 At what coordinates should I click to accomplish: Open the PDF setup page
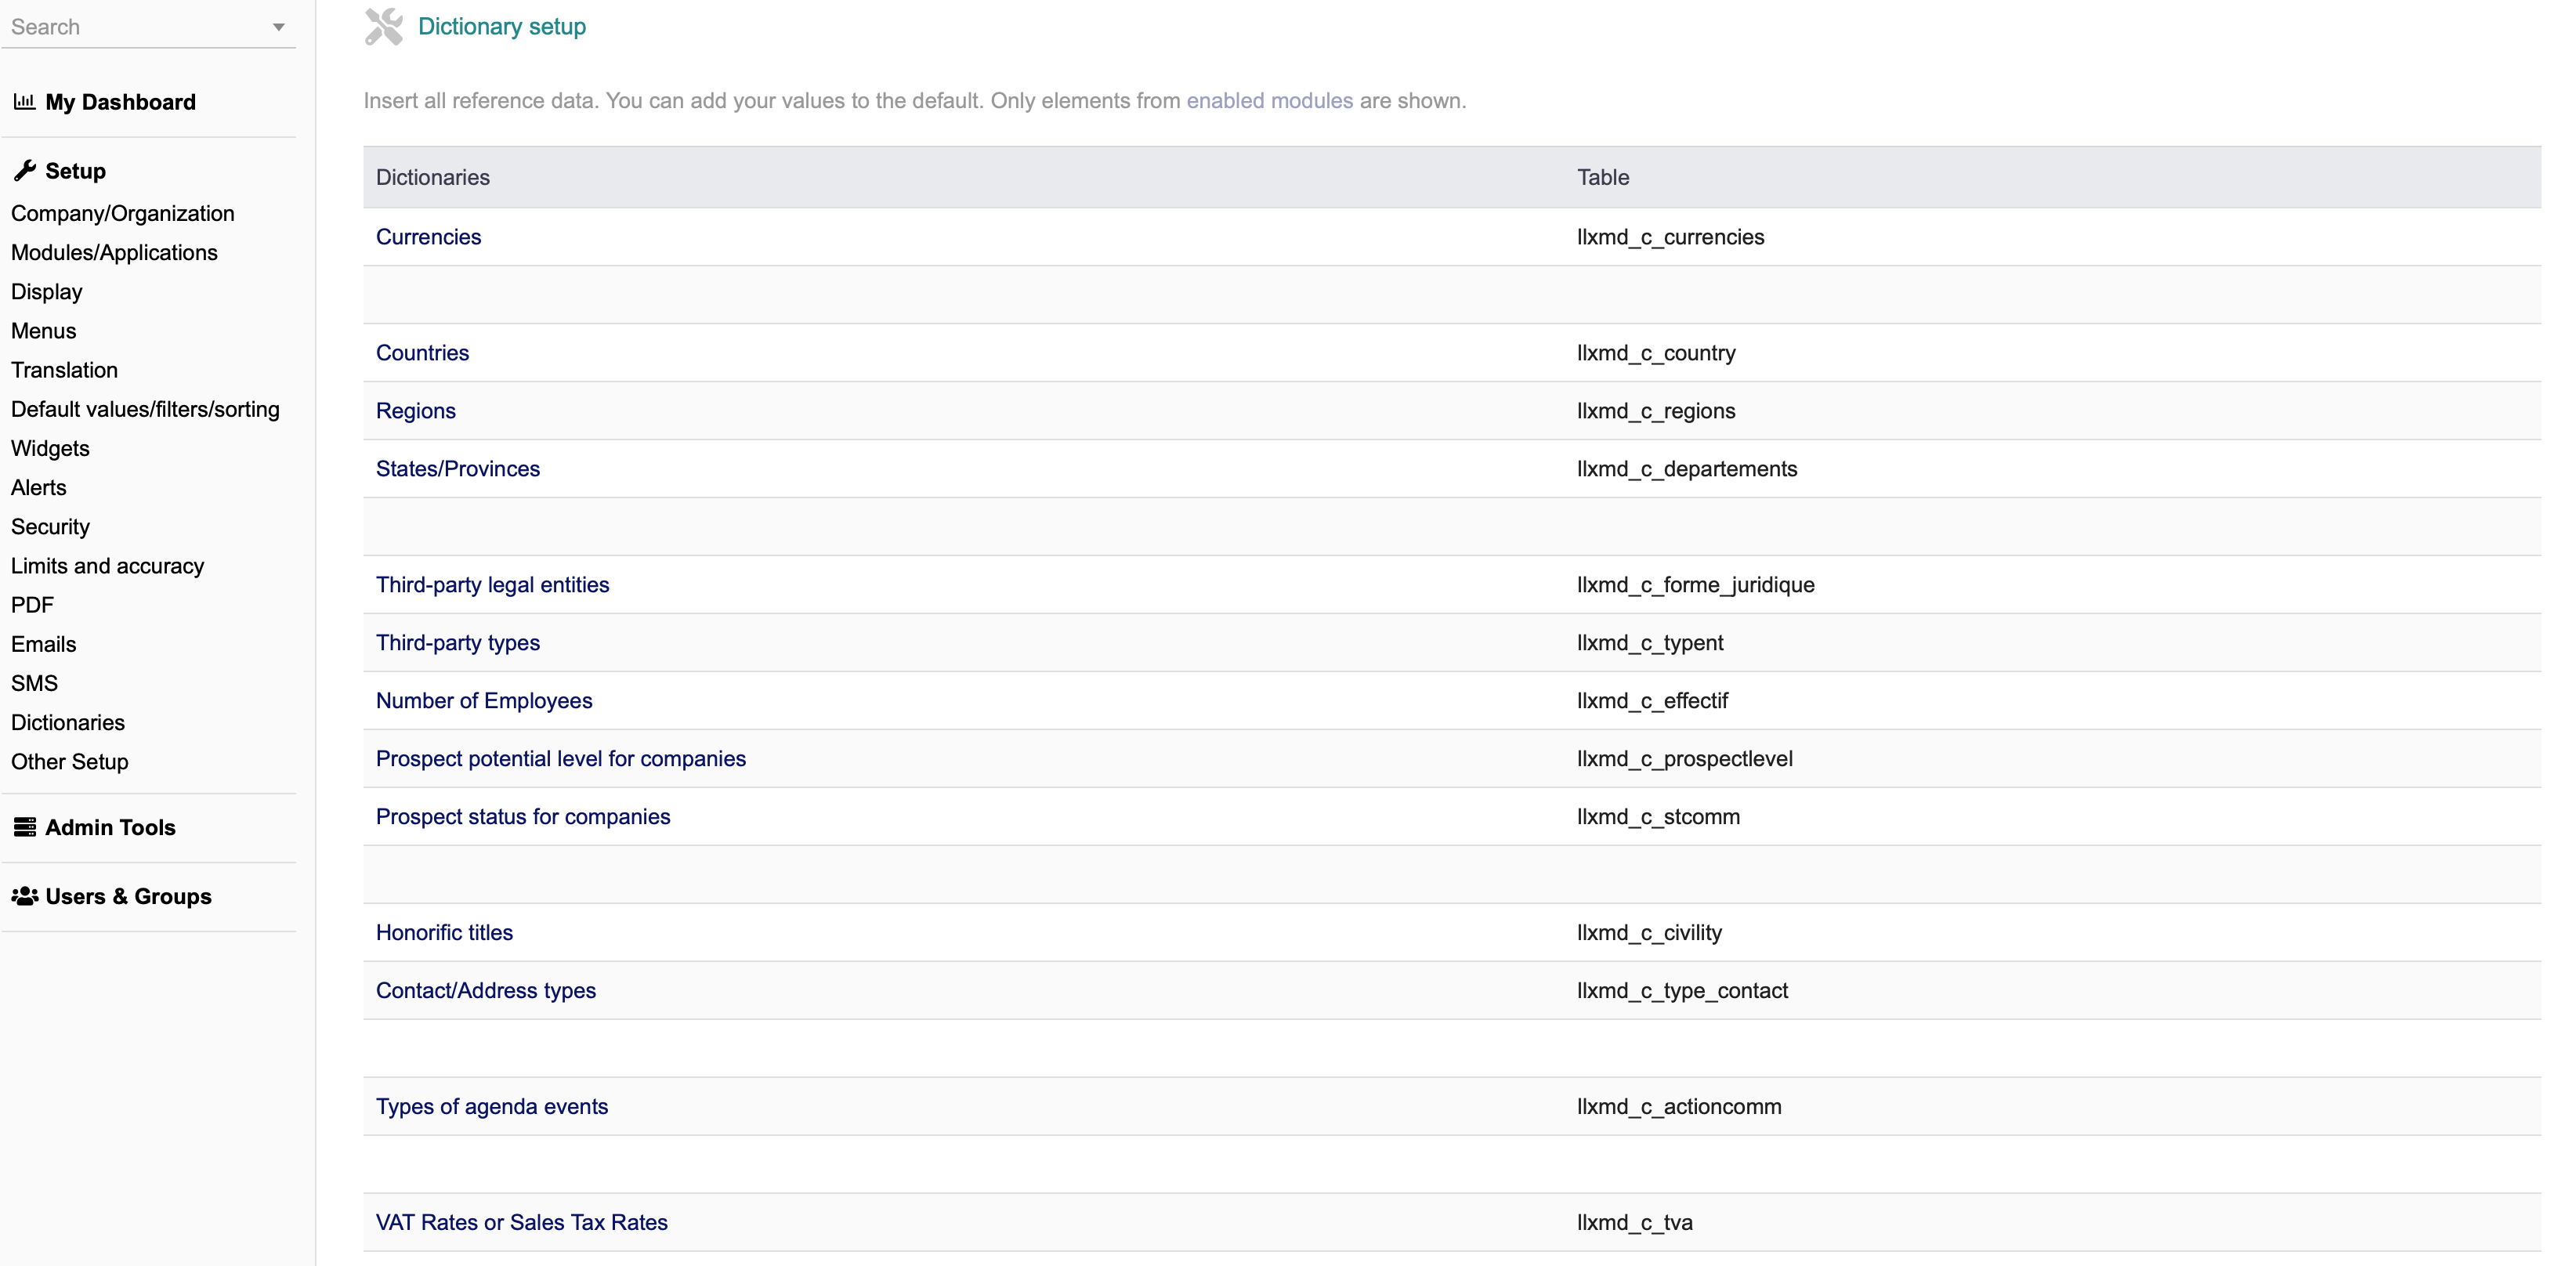click(32, 604)
